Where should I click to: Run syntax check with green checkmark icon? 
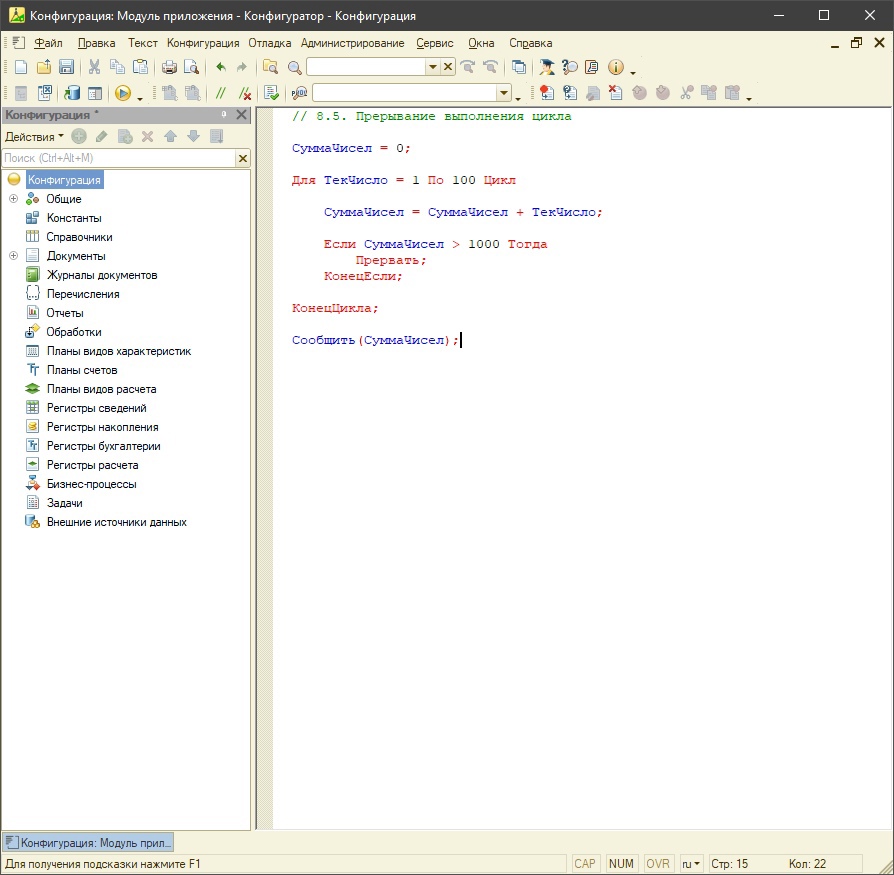[x=272, y=93]
